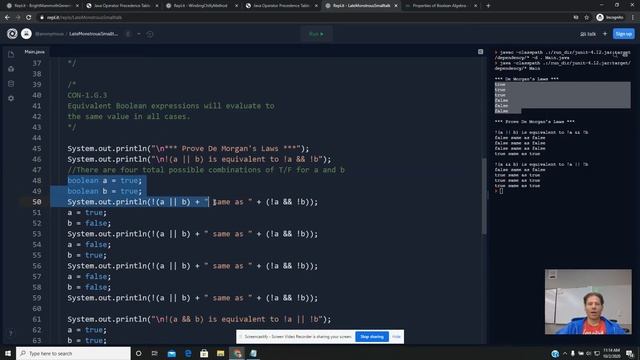The height and width of the screenshot is (360, 640).
Task: Click the LateMonstrousSmallT... repl name
Action: [93, 34]
